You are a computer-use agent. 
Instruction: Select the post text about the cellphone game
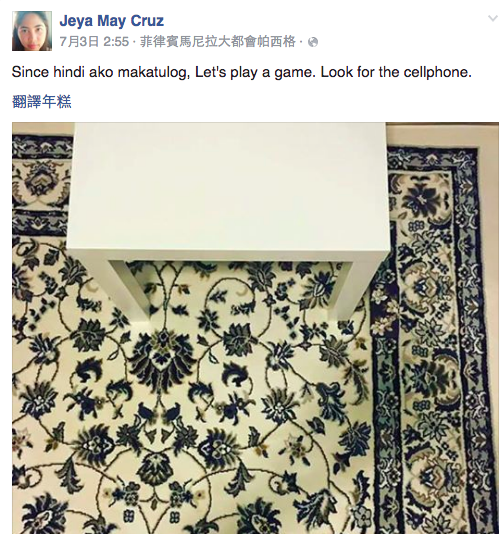(x=241, y=73)
